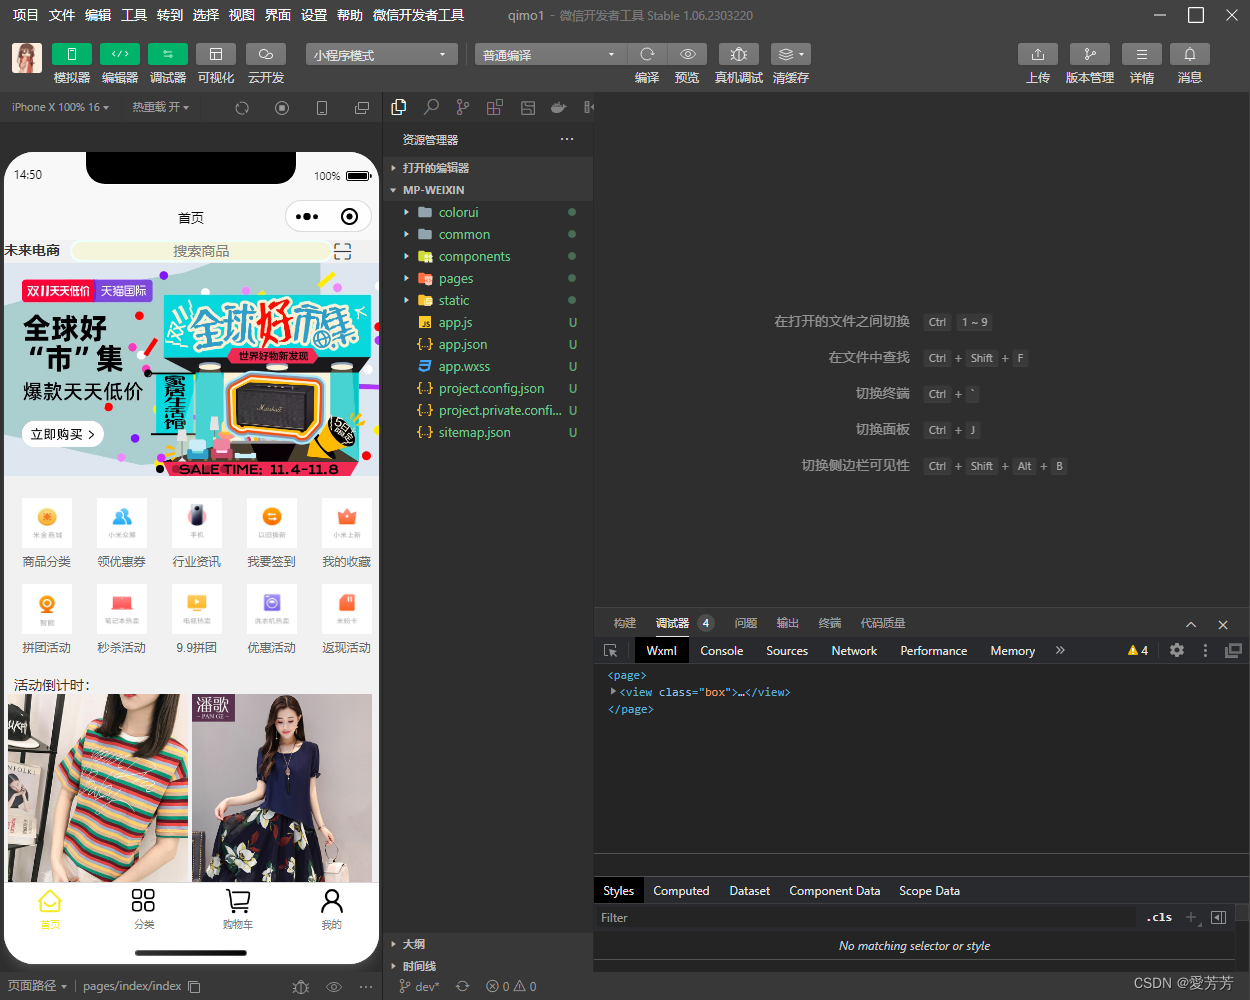Show more devtools tabs chevron

tap(1060, 650)
